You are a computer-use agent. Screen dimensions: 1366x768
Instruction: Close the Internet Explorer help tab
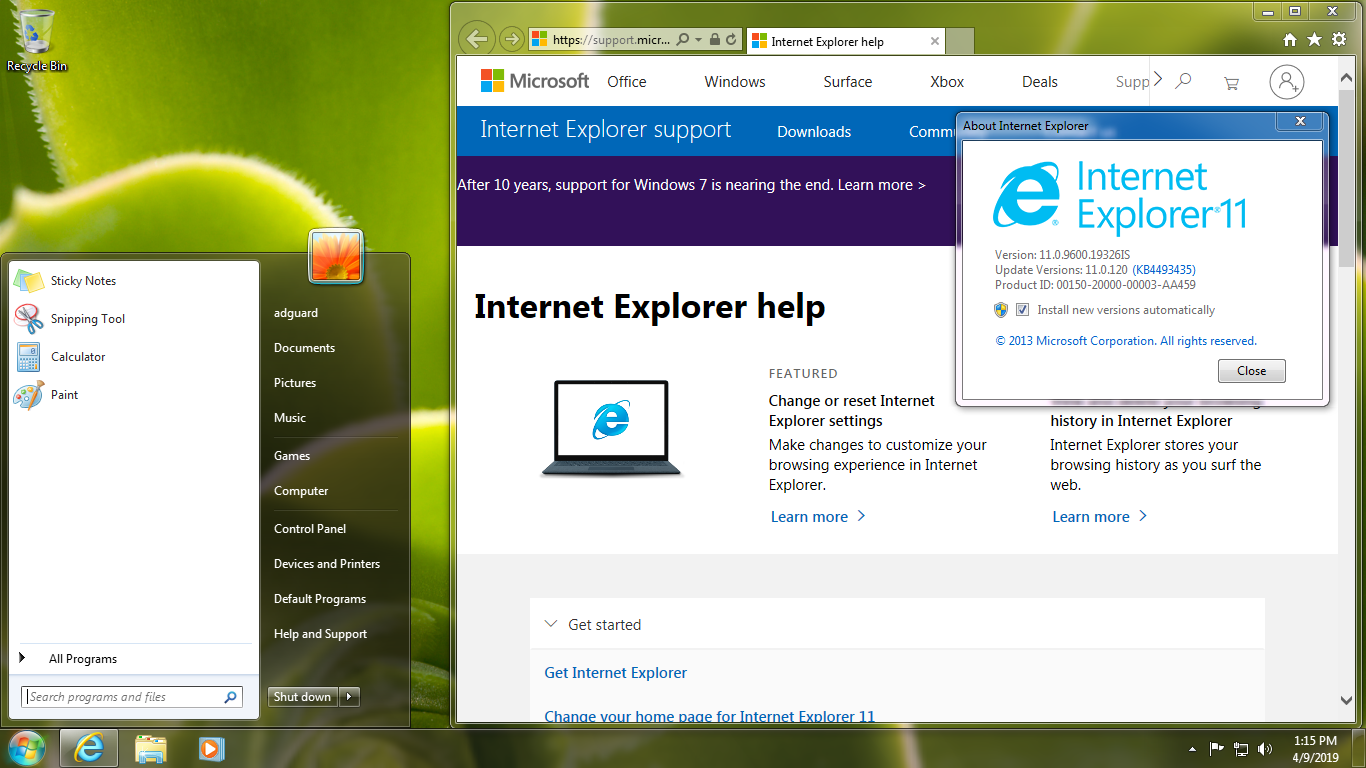tap(935, 41)
